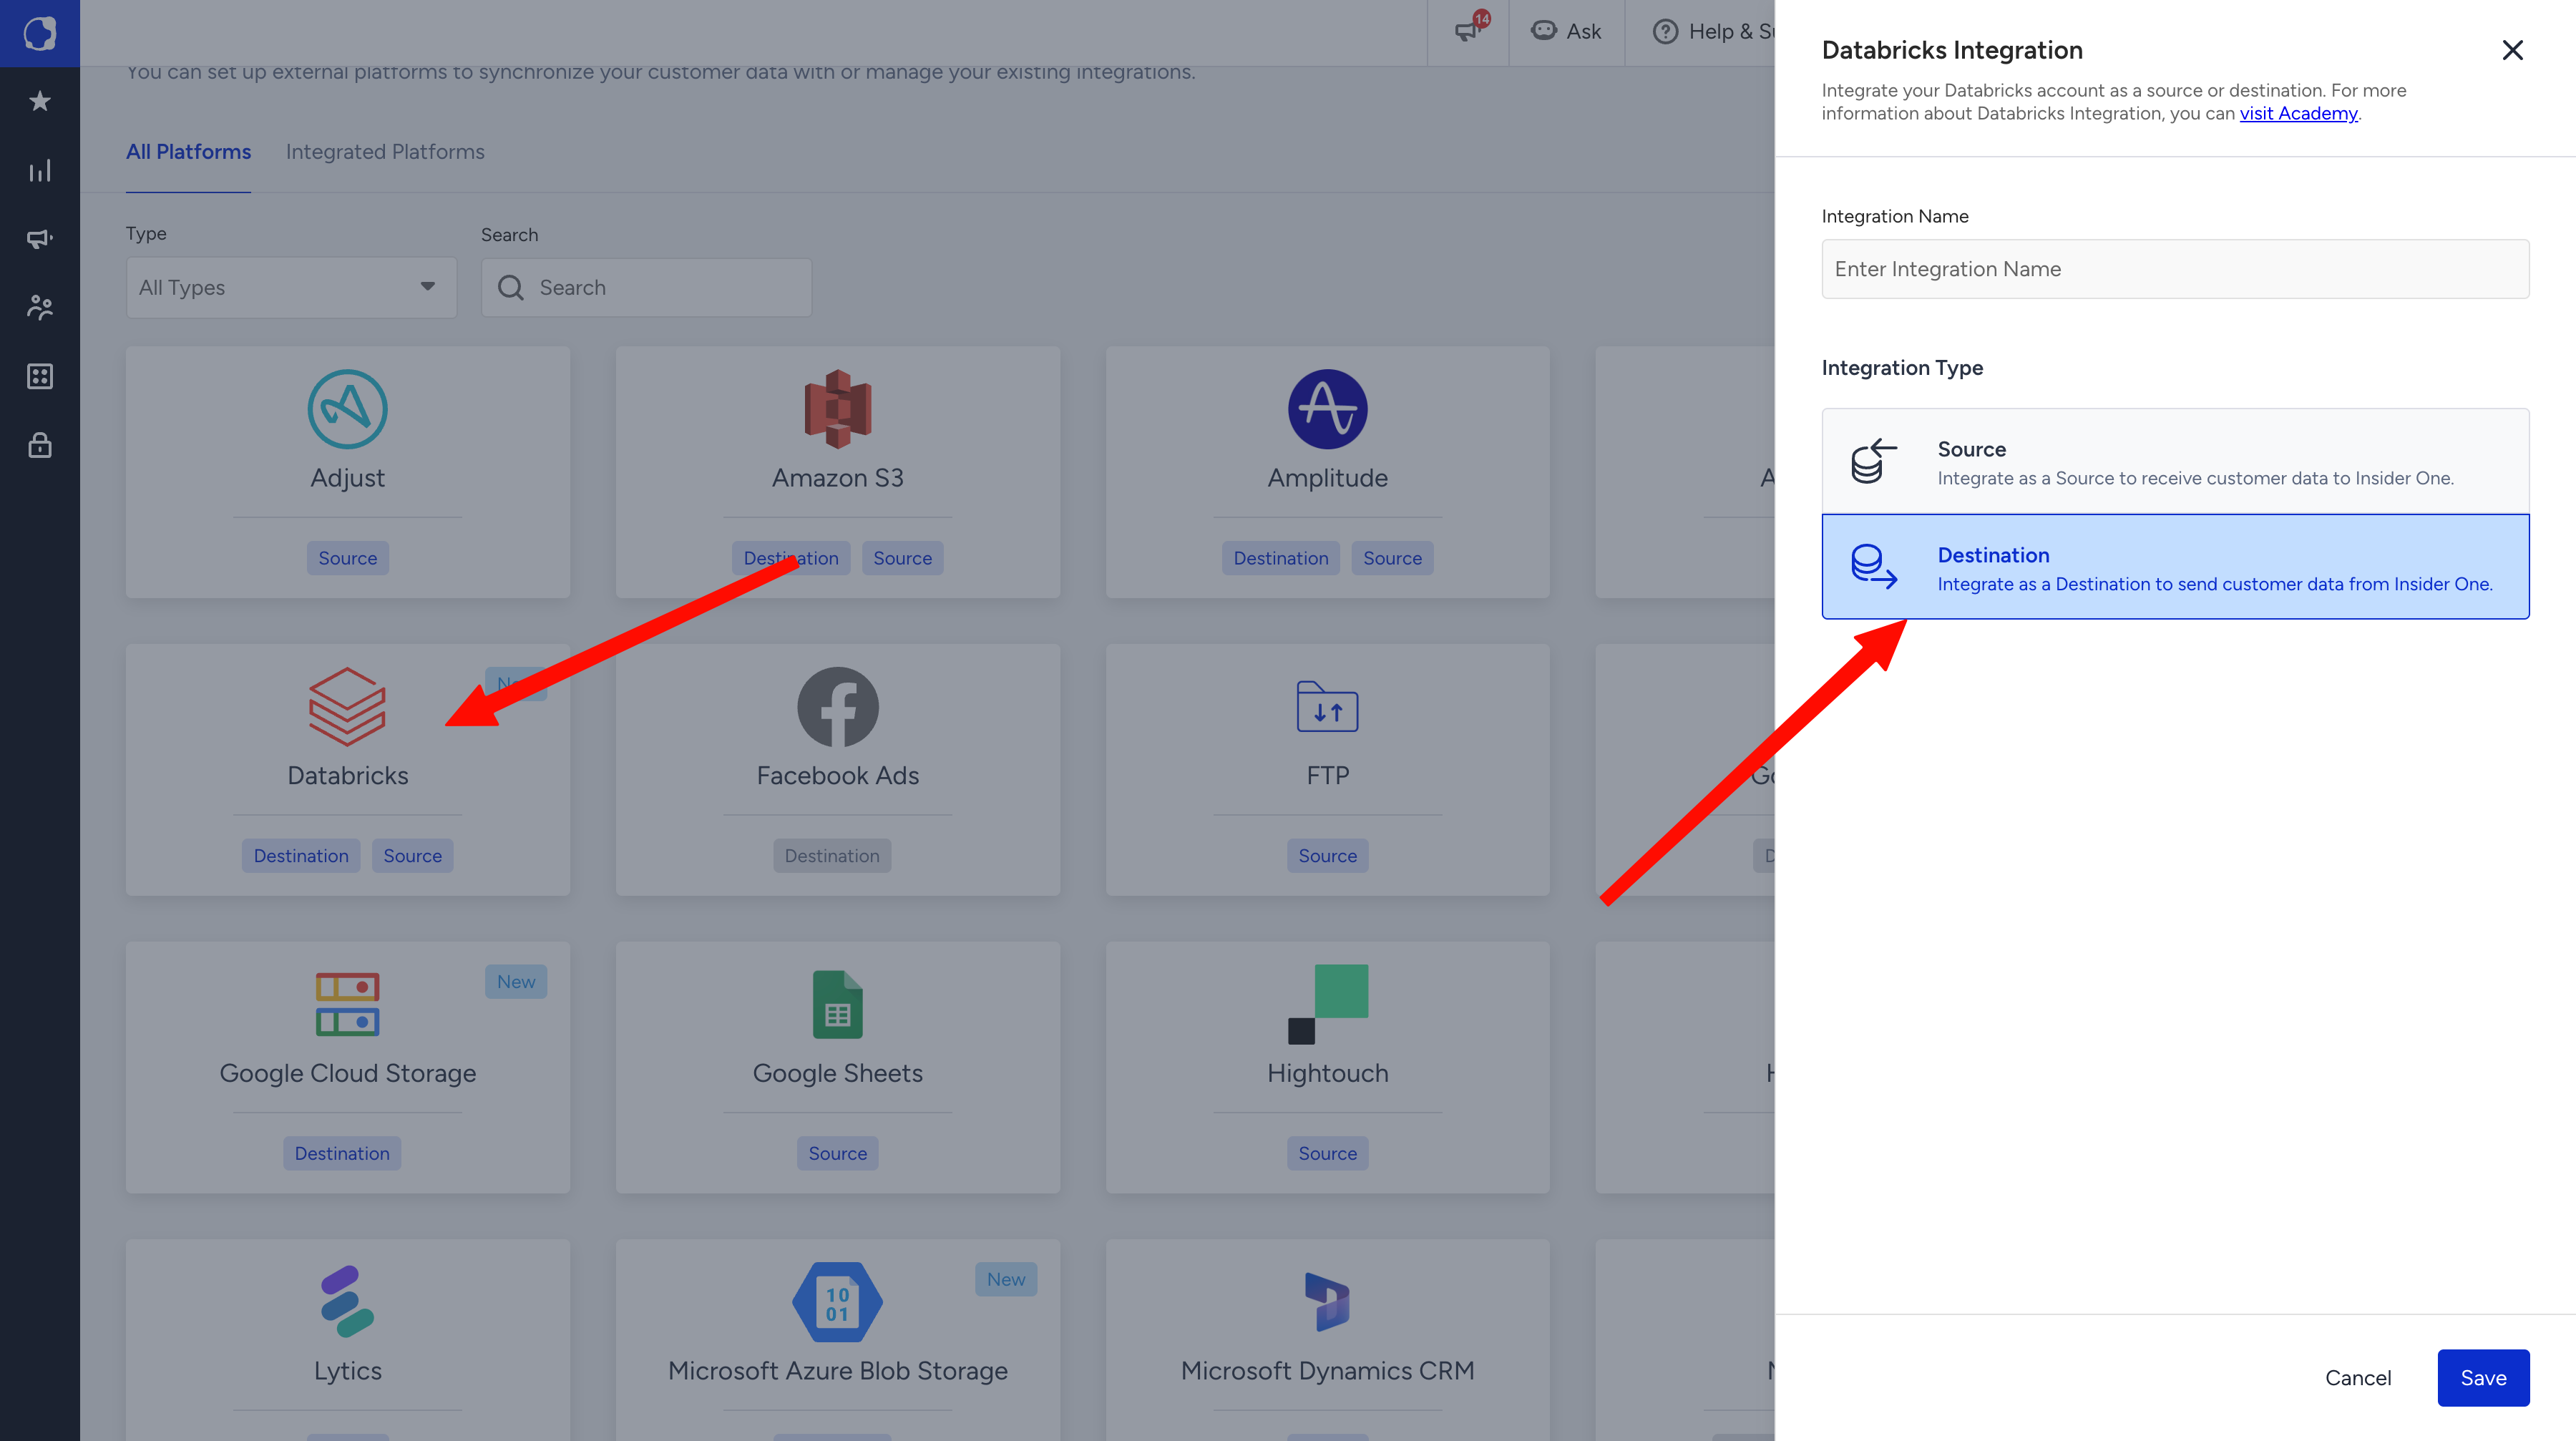Open the visit Academy link
Viewport: 2576px width, 1441px height.
point(2298,113)
